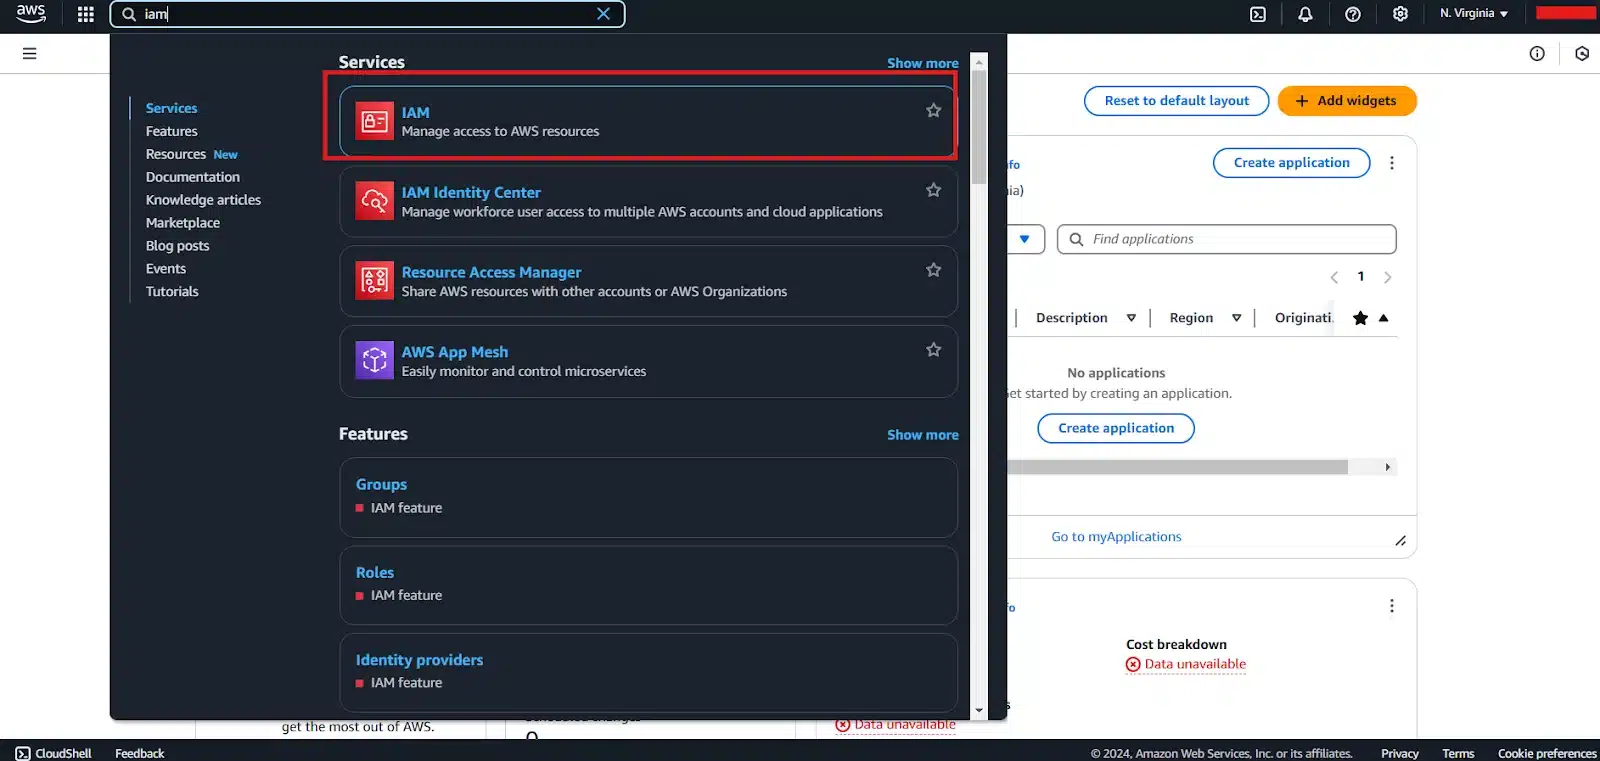Image resolution: width=1600 pixels, height=761 pixels.
Task: Mark AWS App Mesh as favorite
Action: click(933, 350)
